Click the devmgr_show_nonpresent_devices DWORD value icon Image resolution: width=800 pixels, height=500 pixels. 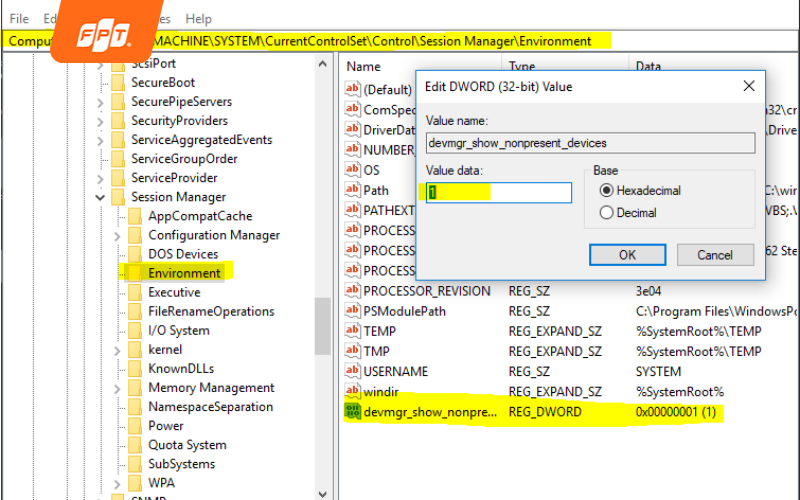click(352, 412)
